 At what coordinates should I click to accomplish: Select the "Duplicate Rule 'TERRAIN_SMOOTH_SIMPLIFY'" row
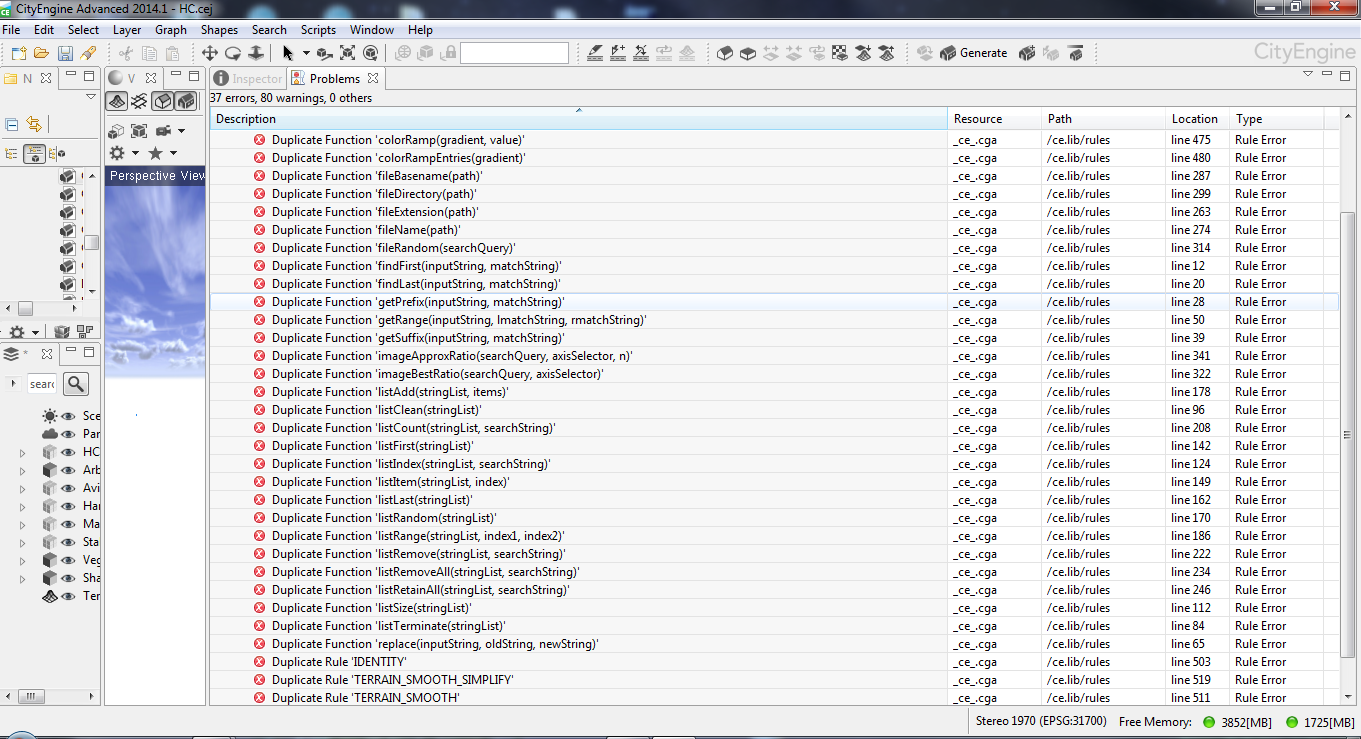point(774,680)
